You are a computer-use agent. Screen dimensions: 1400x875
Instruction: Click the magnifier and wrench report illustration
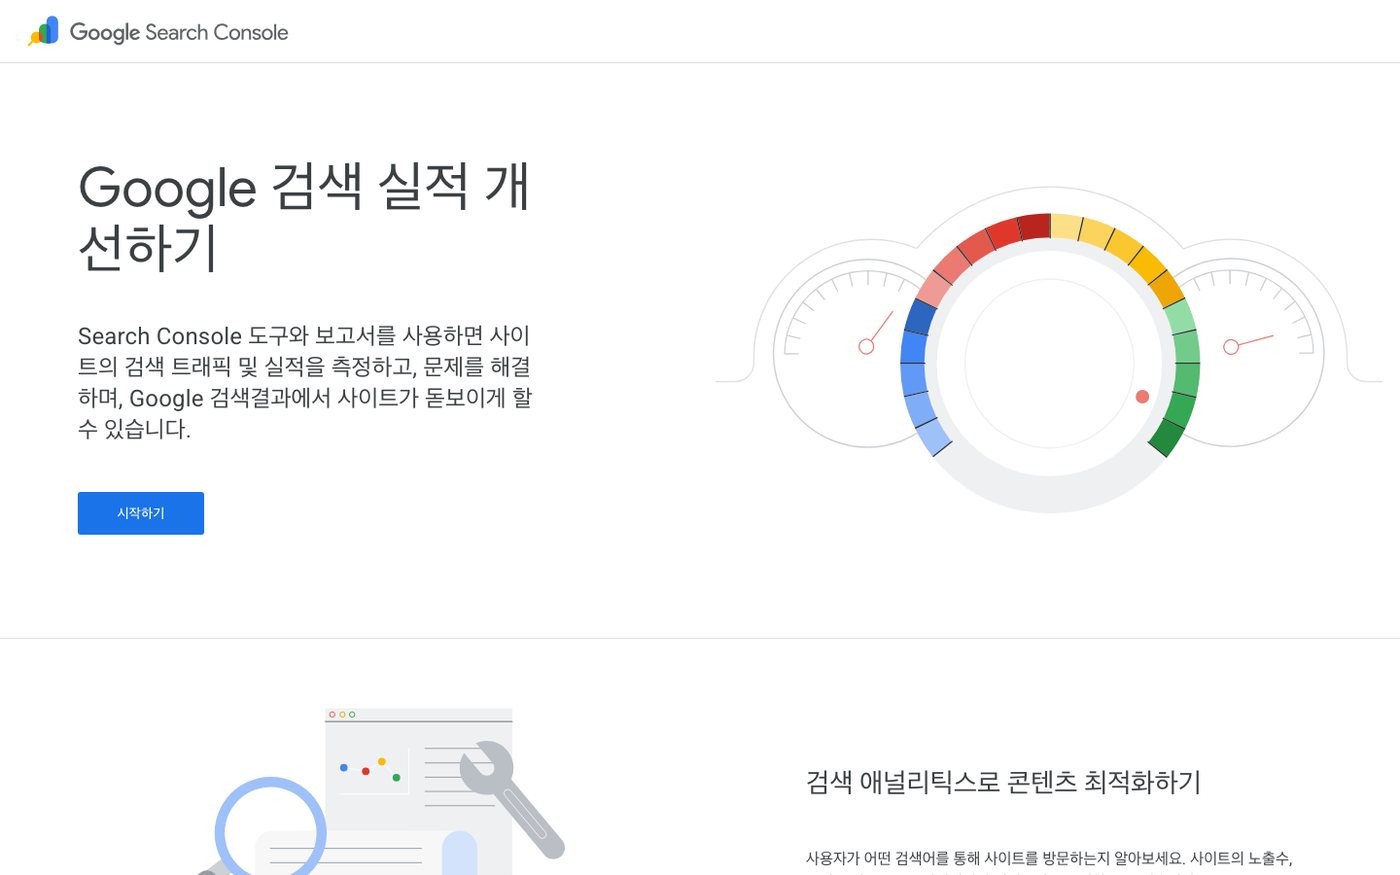coord(380,791)
